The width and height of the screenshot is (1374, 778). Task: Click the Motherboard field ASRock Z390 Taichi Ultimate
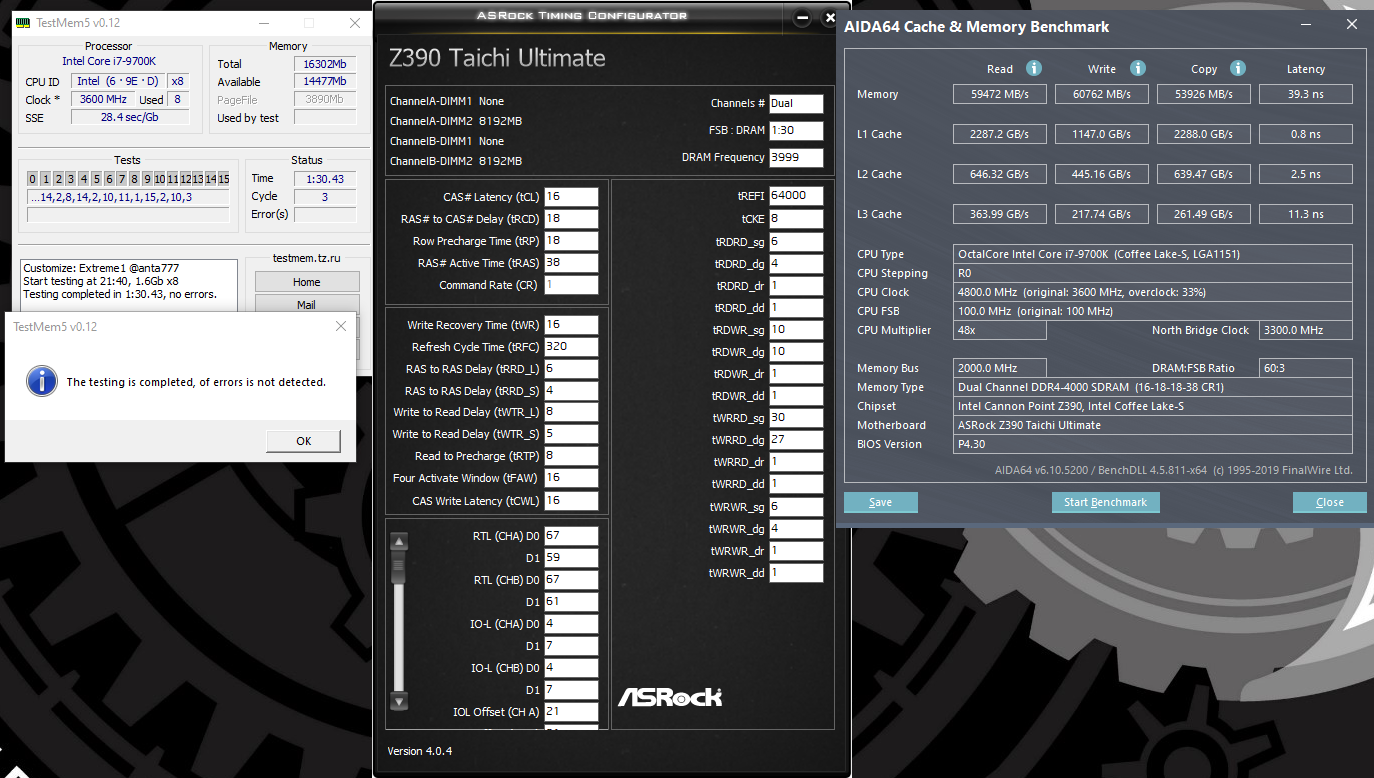click(x=1152, y=425)
